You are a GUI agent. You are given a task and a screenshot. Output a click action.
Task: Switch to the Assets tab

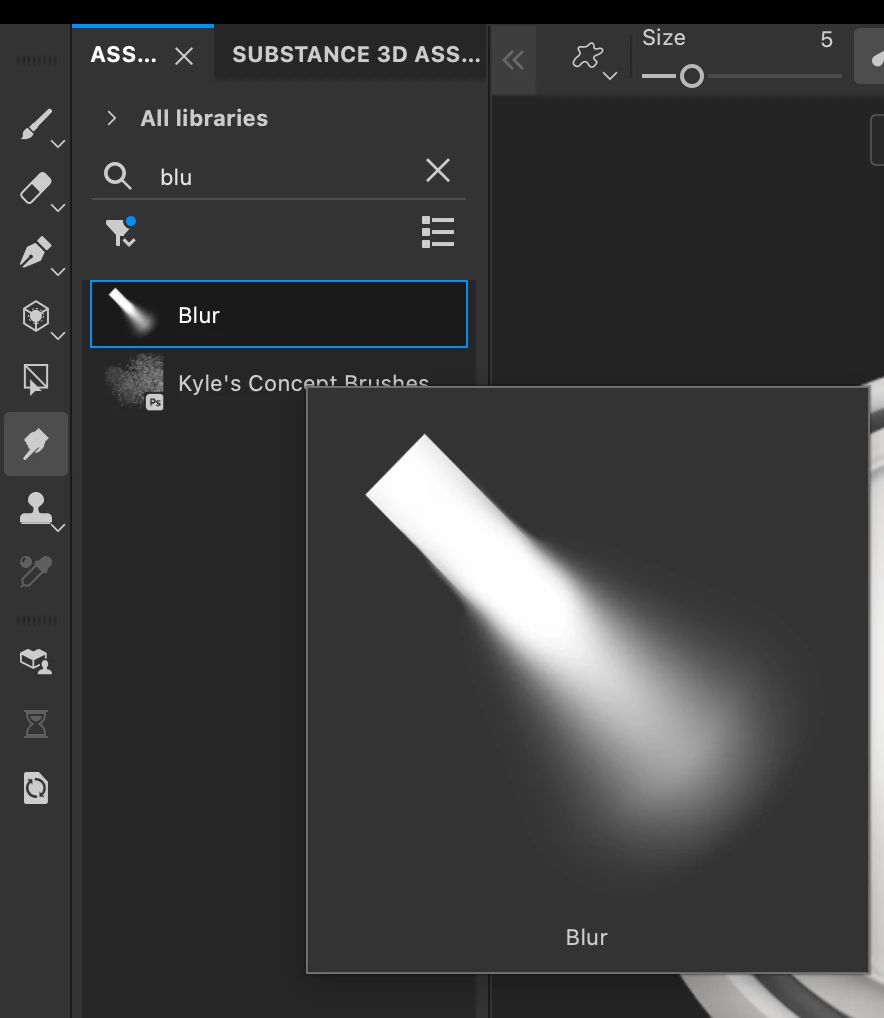pyautogui.click(x=123, y=55)
